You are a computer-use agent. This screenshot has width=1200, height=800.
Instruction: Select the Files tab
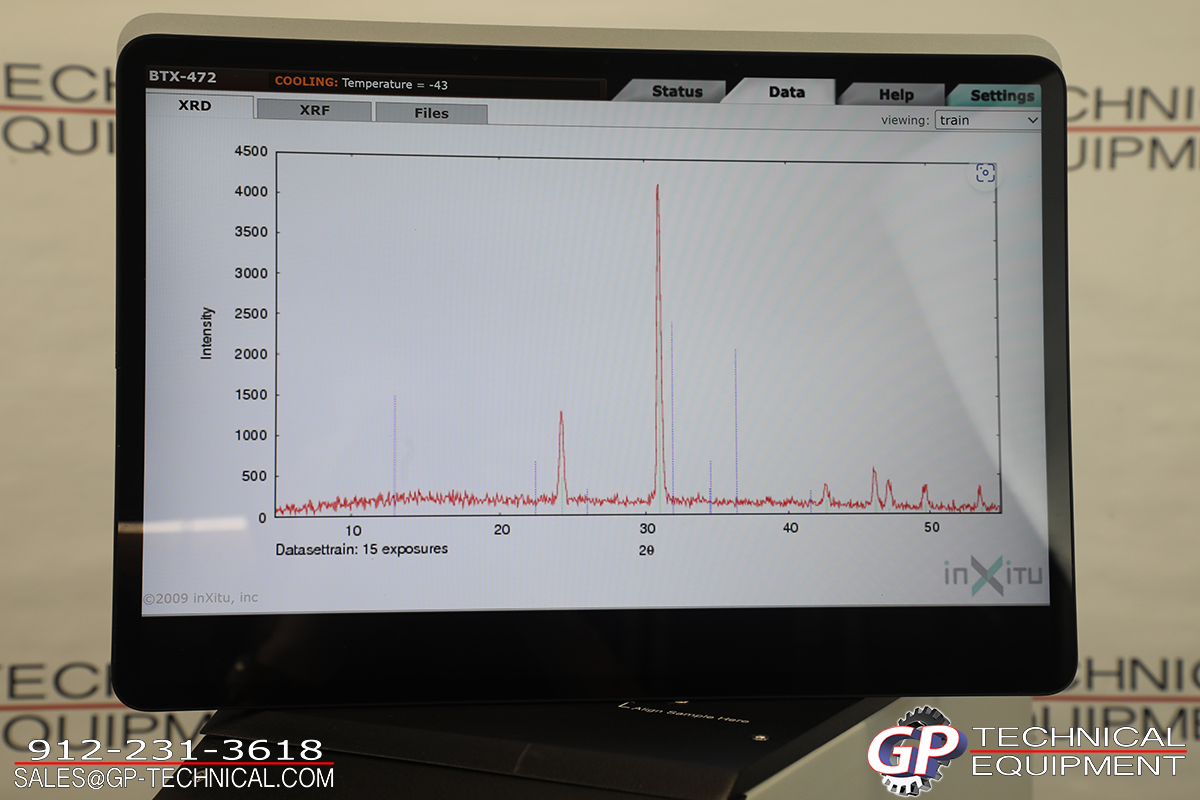431,113
